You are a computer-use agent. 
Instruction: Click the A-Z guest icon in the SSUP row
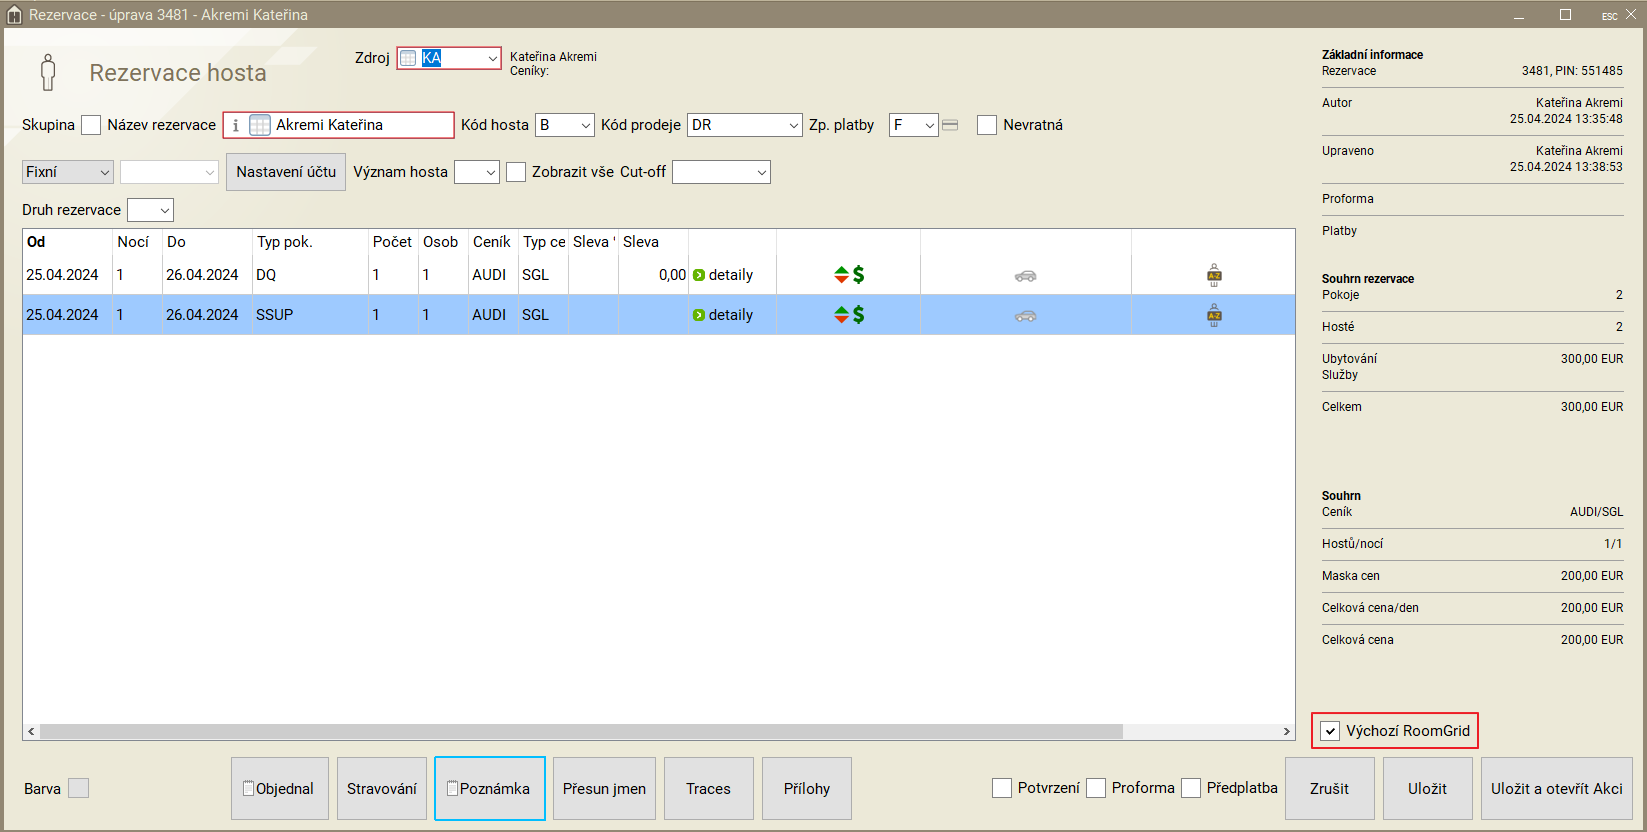coord(1213,316)
